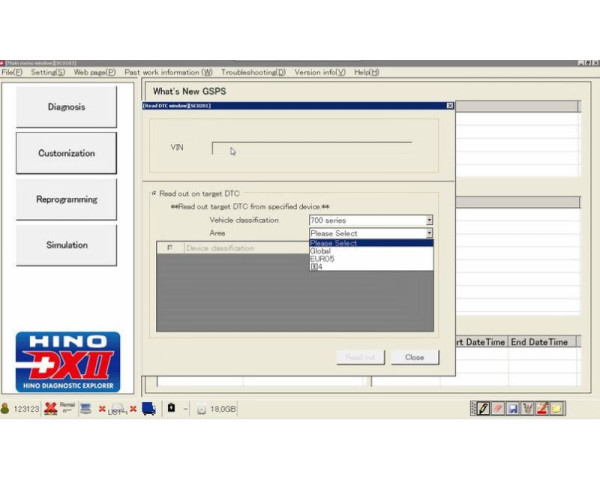Select the 'Read out on target DTC' radio button
The height and width of the screenshot is (480, 600).
pos(154,193)
